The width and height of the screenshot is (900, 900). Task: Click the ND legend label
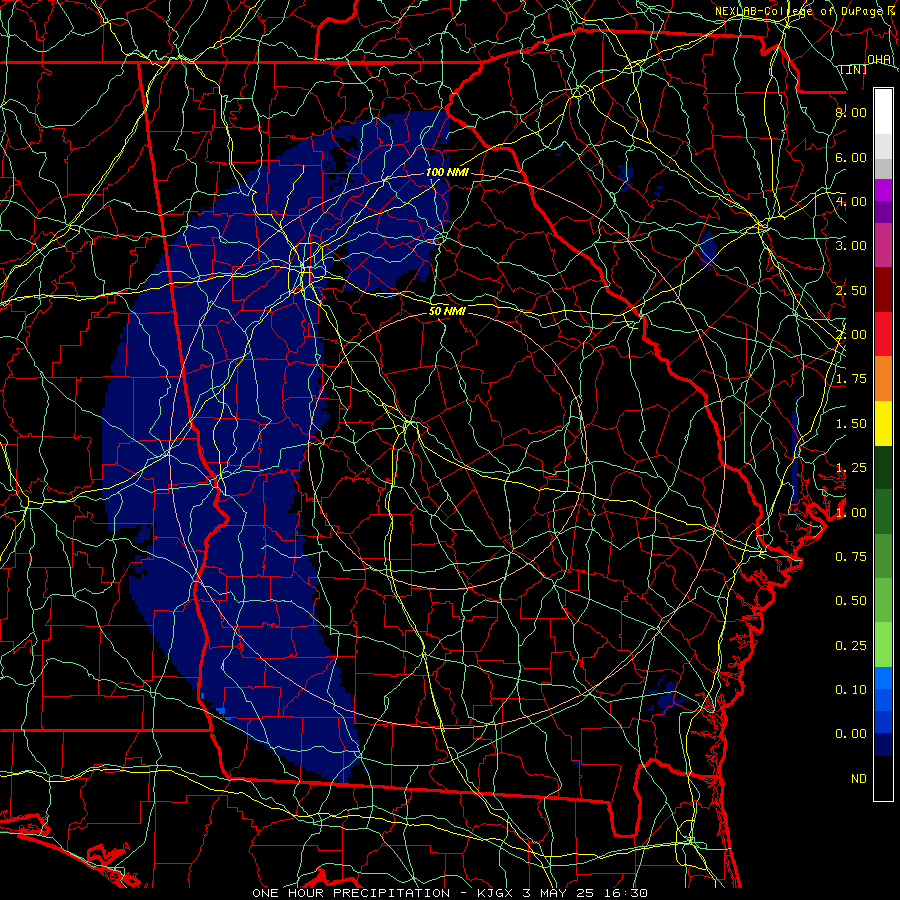859,779
